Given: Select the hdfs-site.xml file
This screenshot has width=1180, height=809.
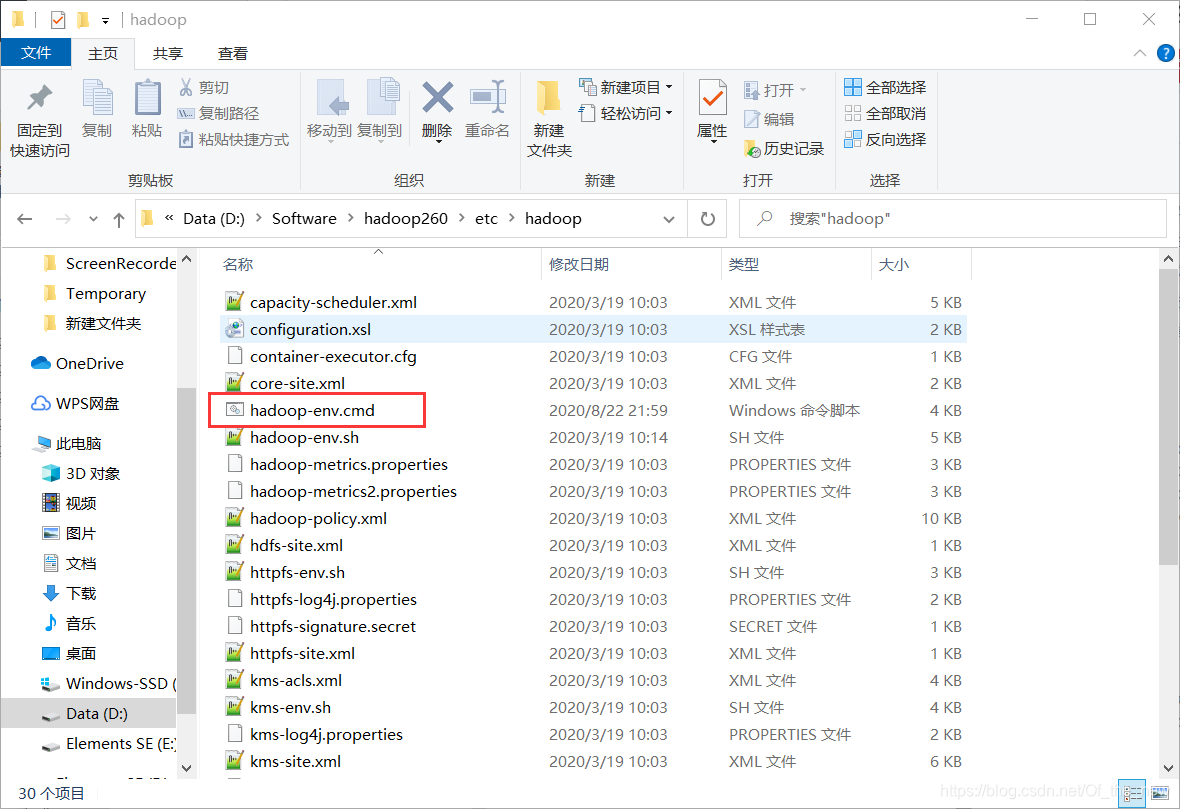Looking at the screenshot, I should [x=296, y=546].
